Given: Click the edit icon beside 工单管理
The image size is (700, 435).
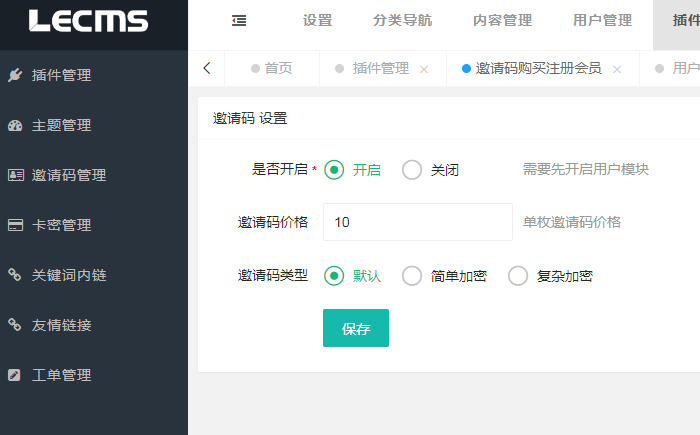Looking at the screenshot, I should click(x=14, y=375).
